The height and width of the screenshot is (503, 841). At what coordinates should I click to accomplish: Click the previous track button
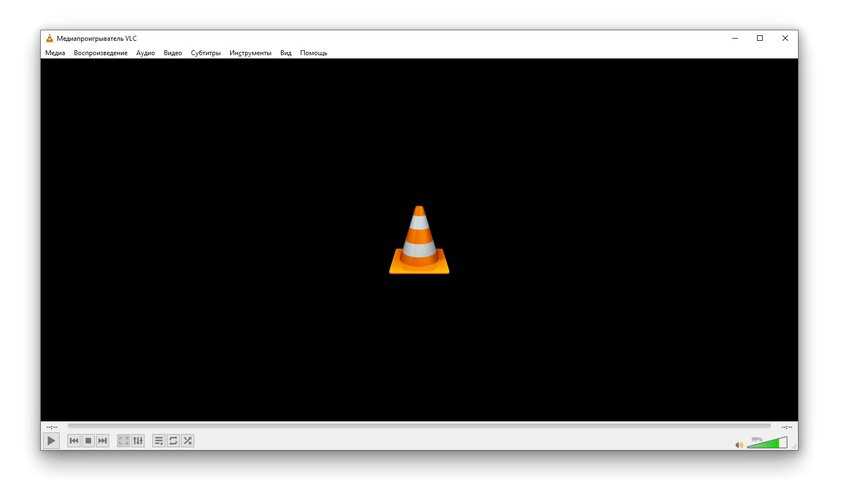point(74,440)
